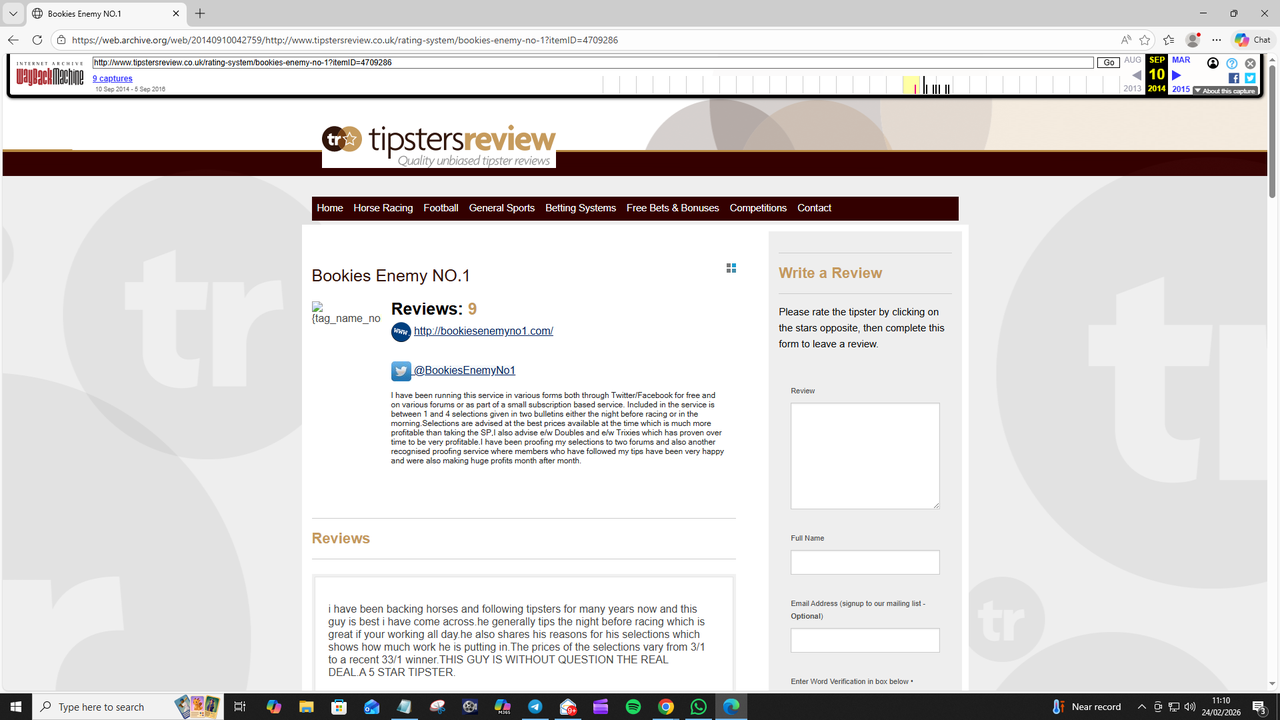Screen dimensions: 1280x720
Task: Click inside the Review text area
Action: tap(864, 455)
